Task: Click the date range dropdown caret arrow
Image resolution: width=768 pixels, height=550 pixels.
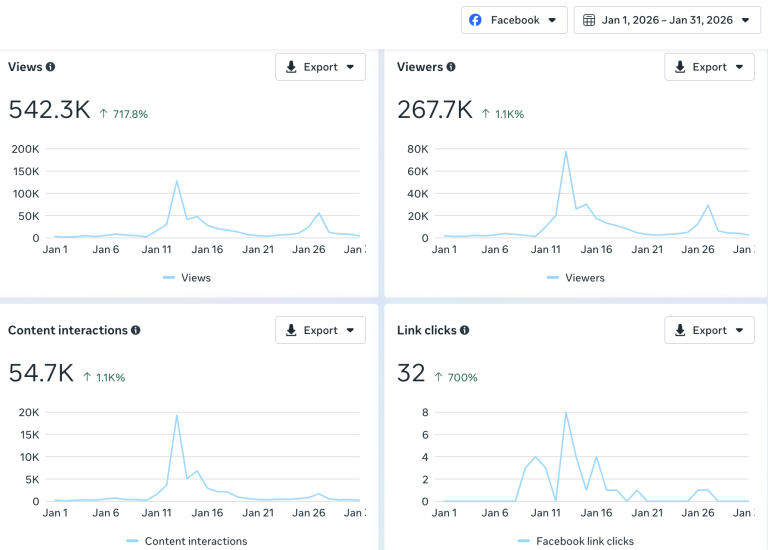Action: pos(745,20)
